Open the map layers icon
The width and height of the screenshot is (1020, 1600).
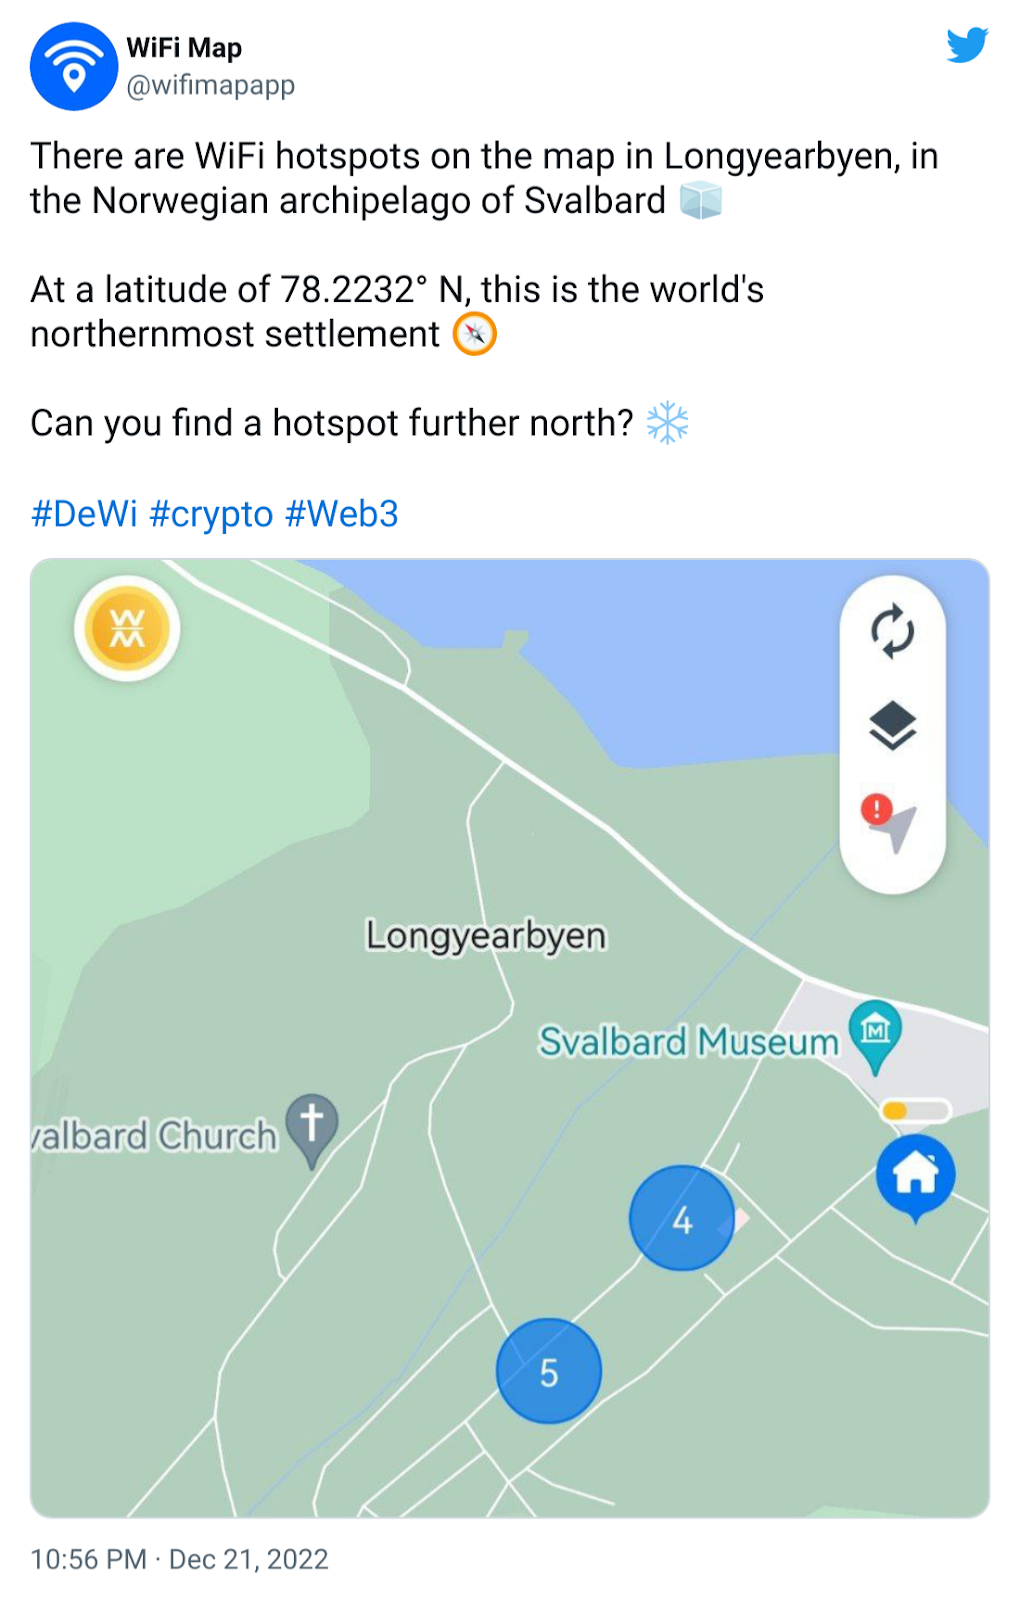pyautogui.click(x=892, y=725)
